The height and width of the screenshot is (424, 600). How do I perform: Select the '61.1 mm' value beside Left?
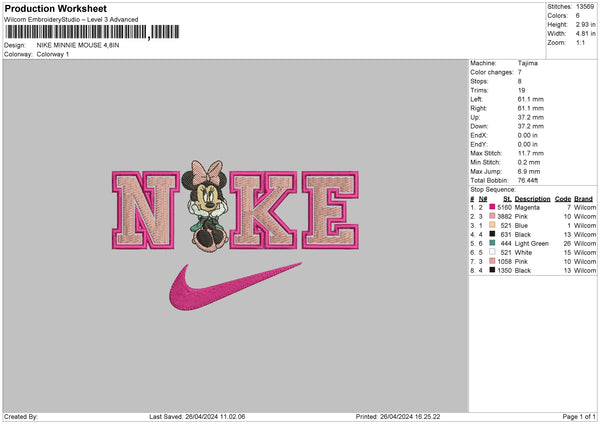[x=531, y=99]
